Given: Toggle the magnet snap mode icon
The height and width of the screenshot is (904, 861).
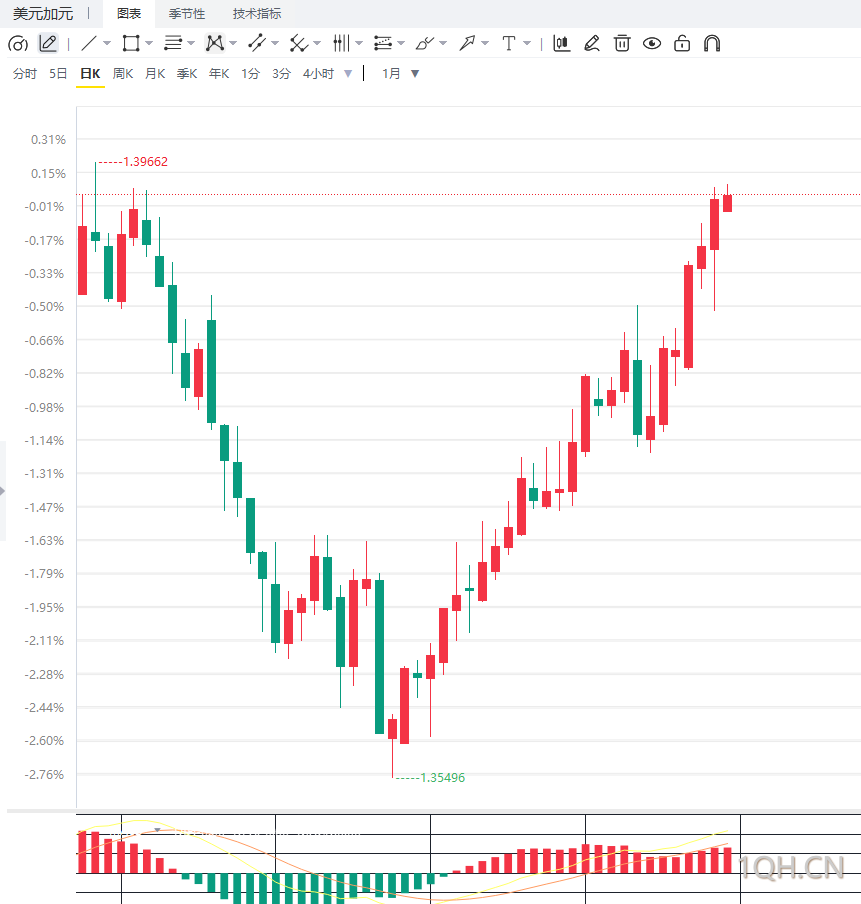Looking at the screenshot, I should (x=712, y=43).
